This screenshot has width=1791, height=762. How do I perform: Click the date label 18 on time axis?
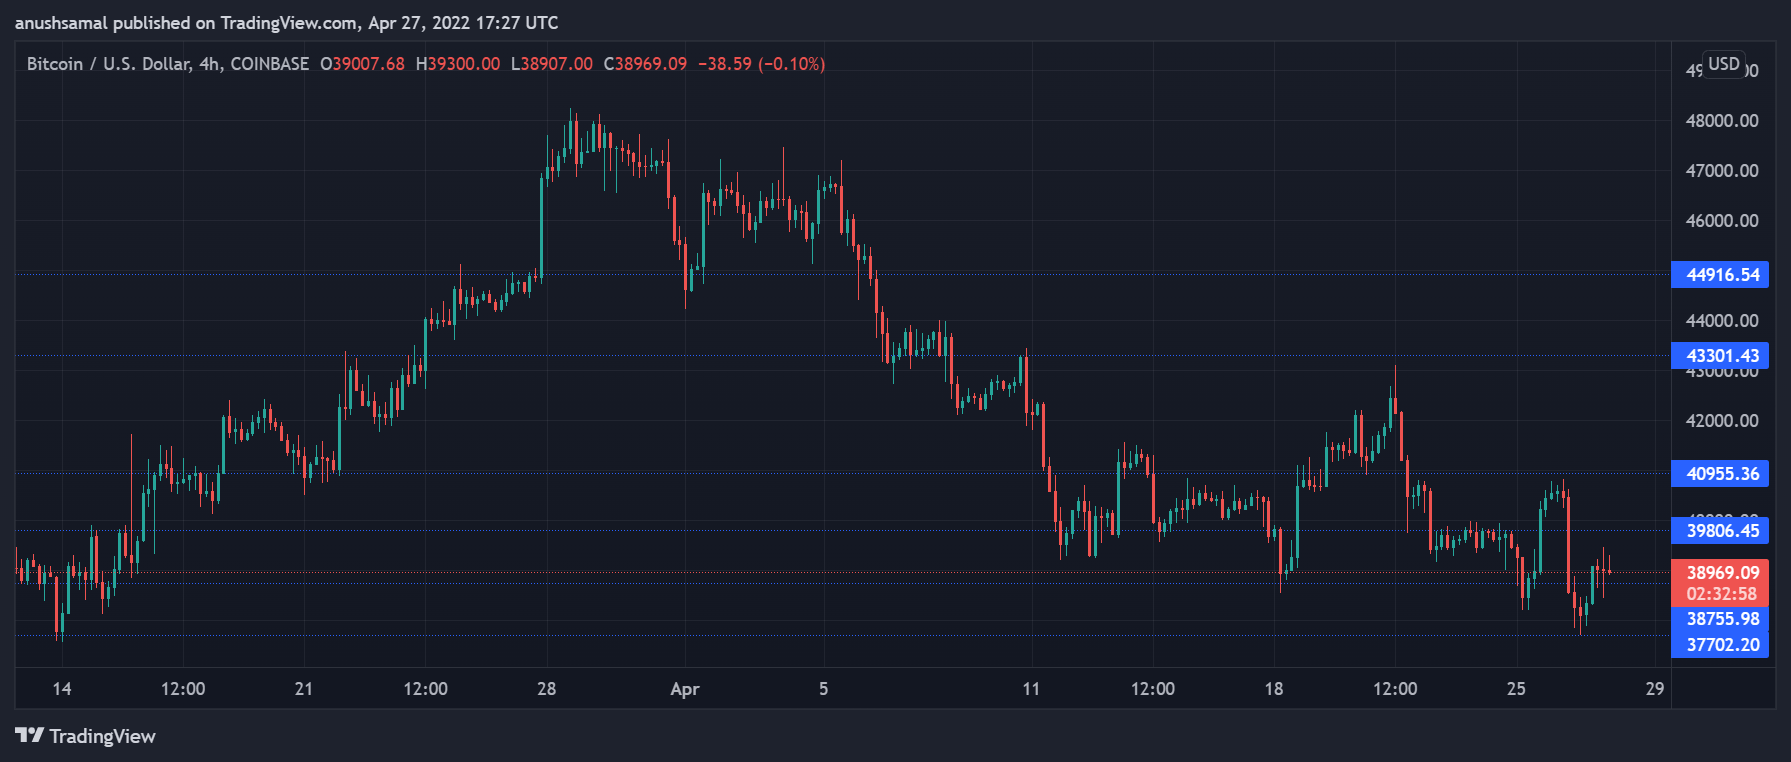click(x=1274, y=689)
